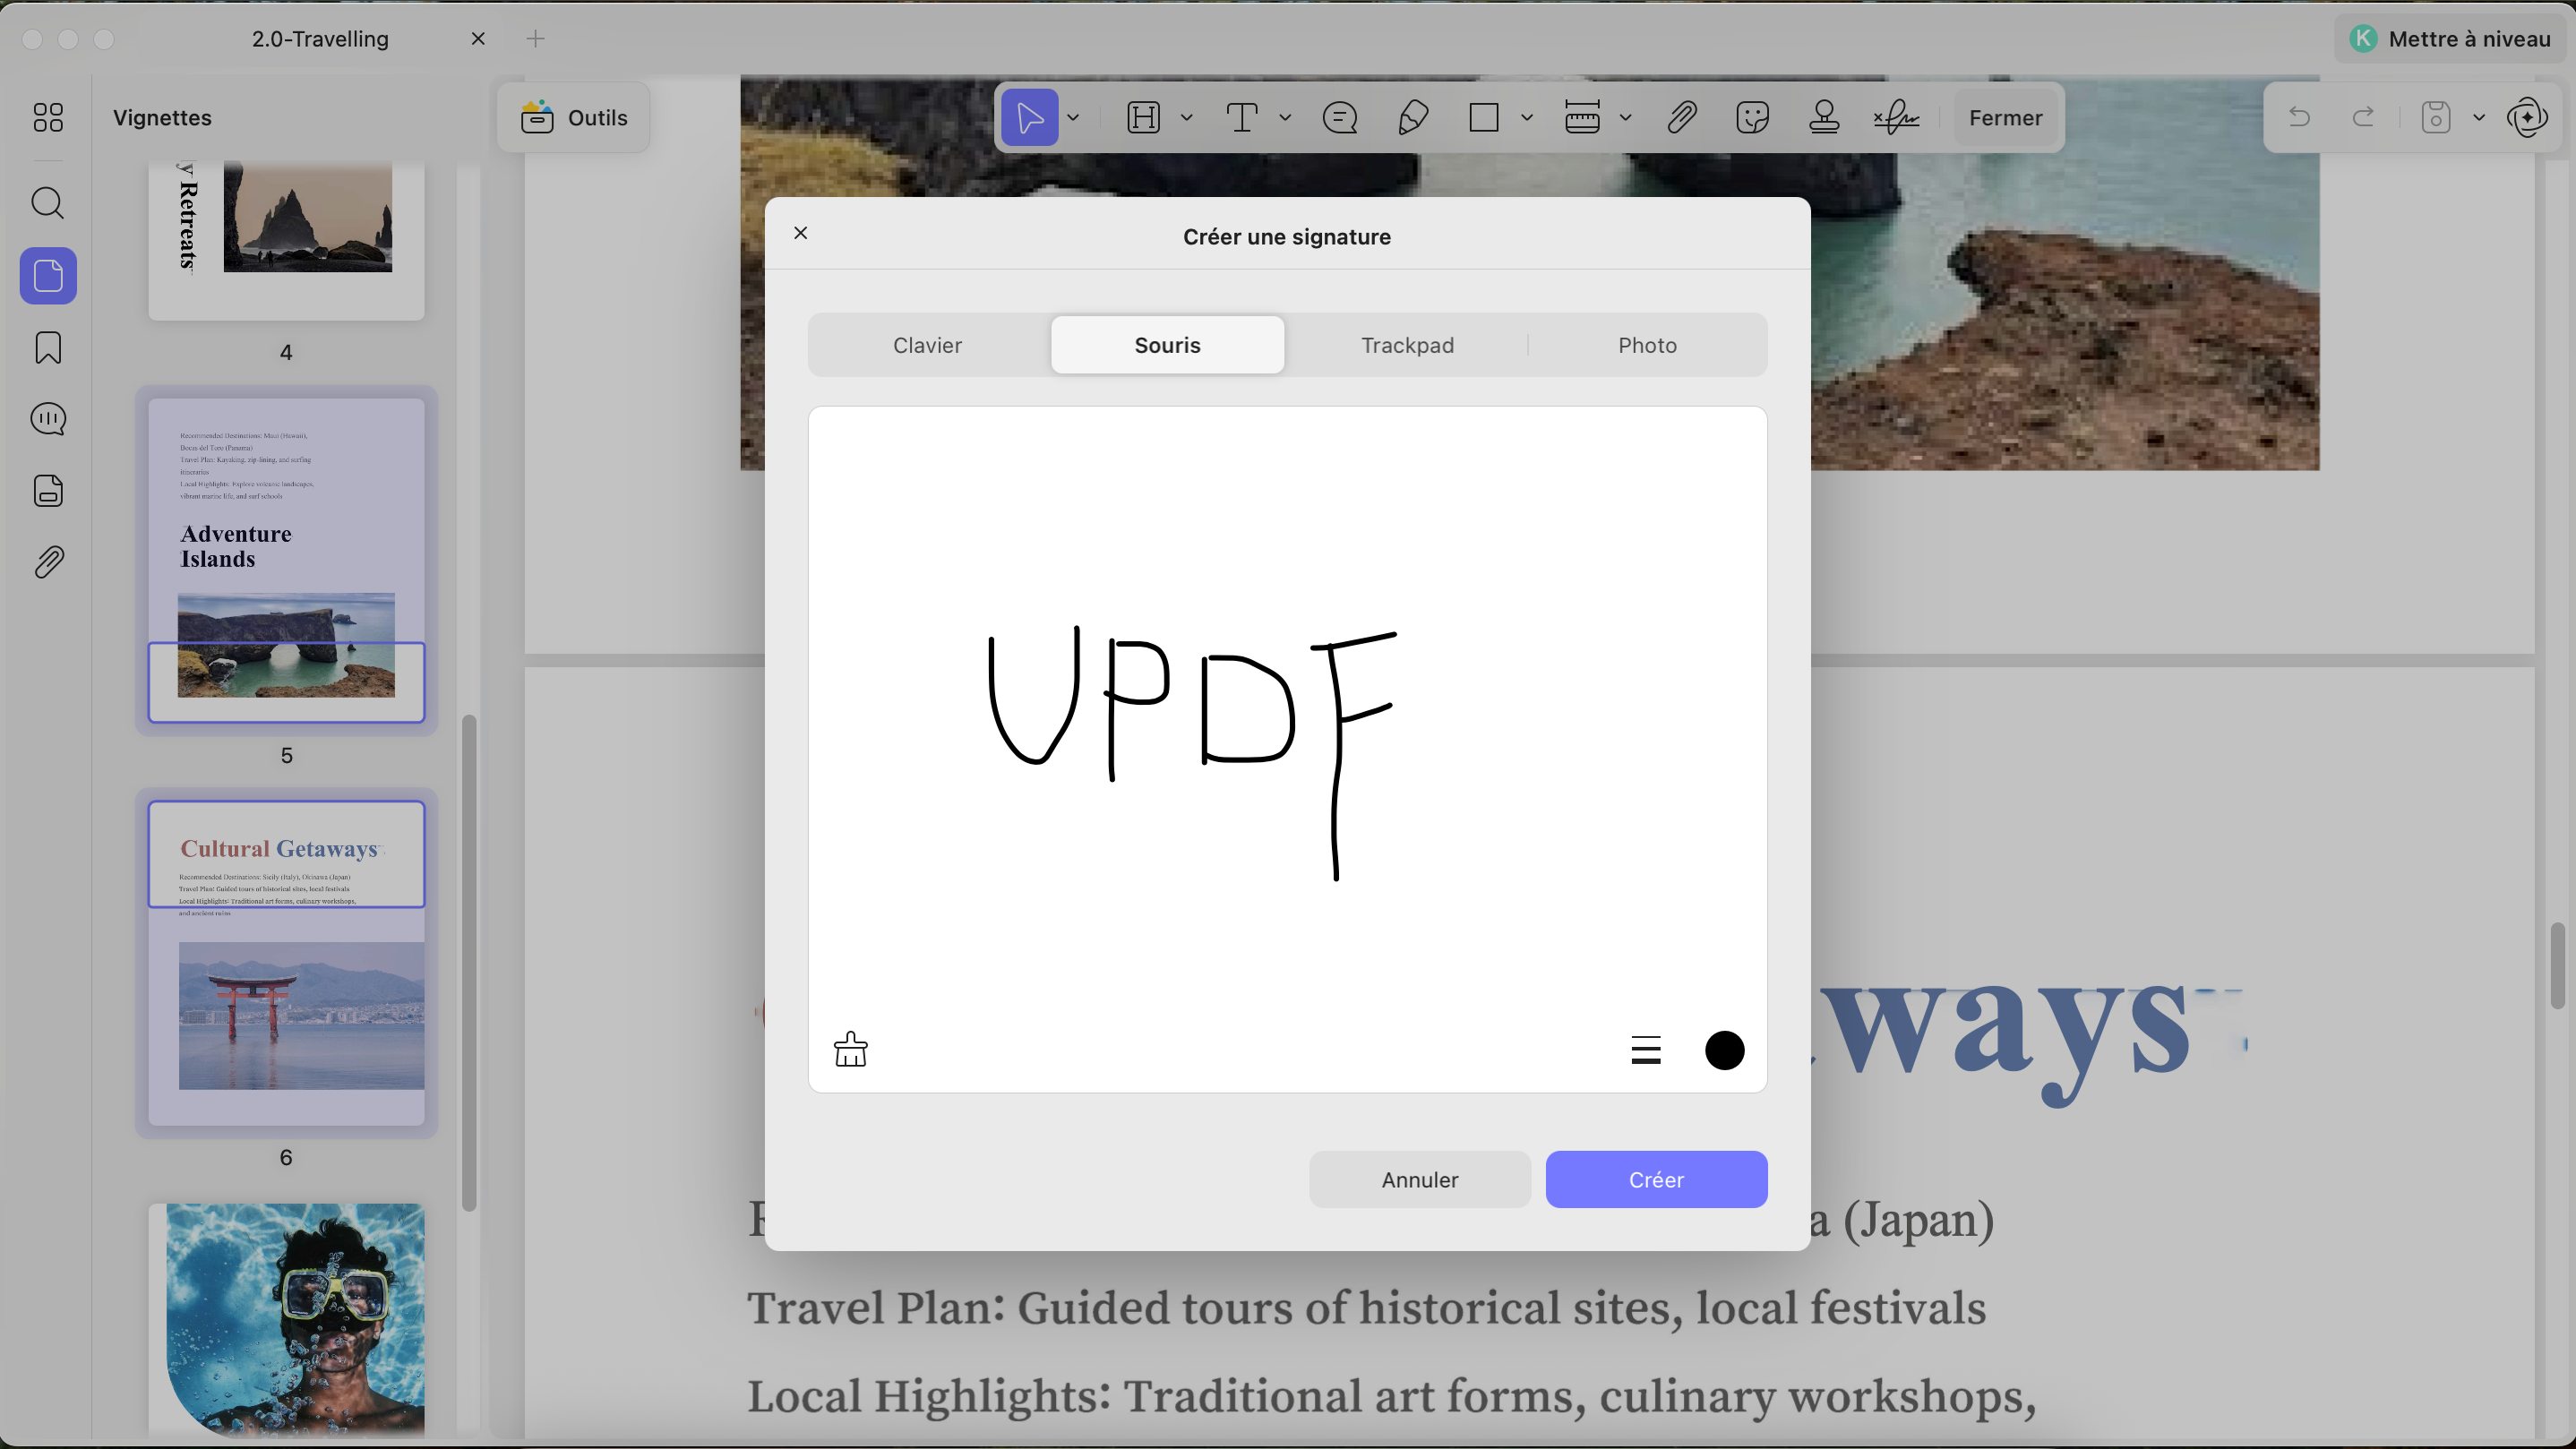Switch to the Souris tab
Screen dimensions: 2576x1449
point(1168,345)
